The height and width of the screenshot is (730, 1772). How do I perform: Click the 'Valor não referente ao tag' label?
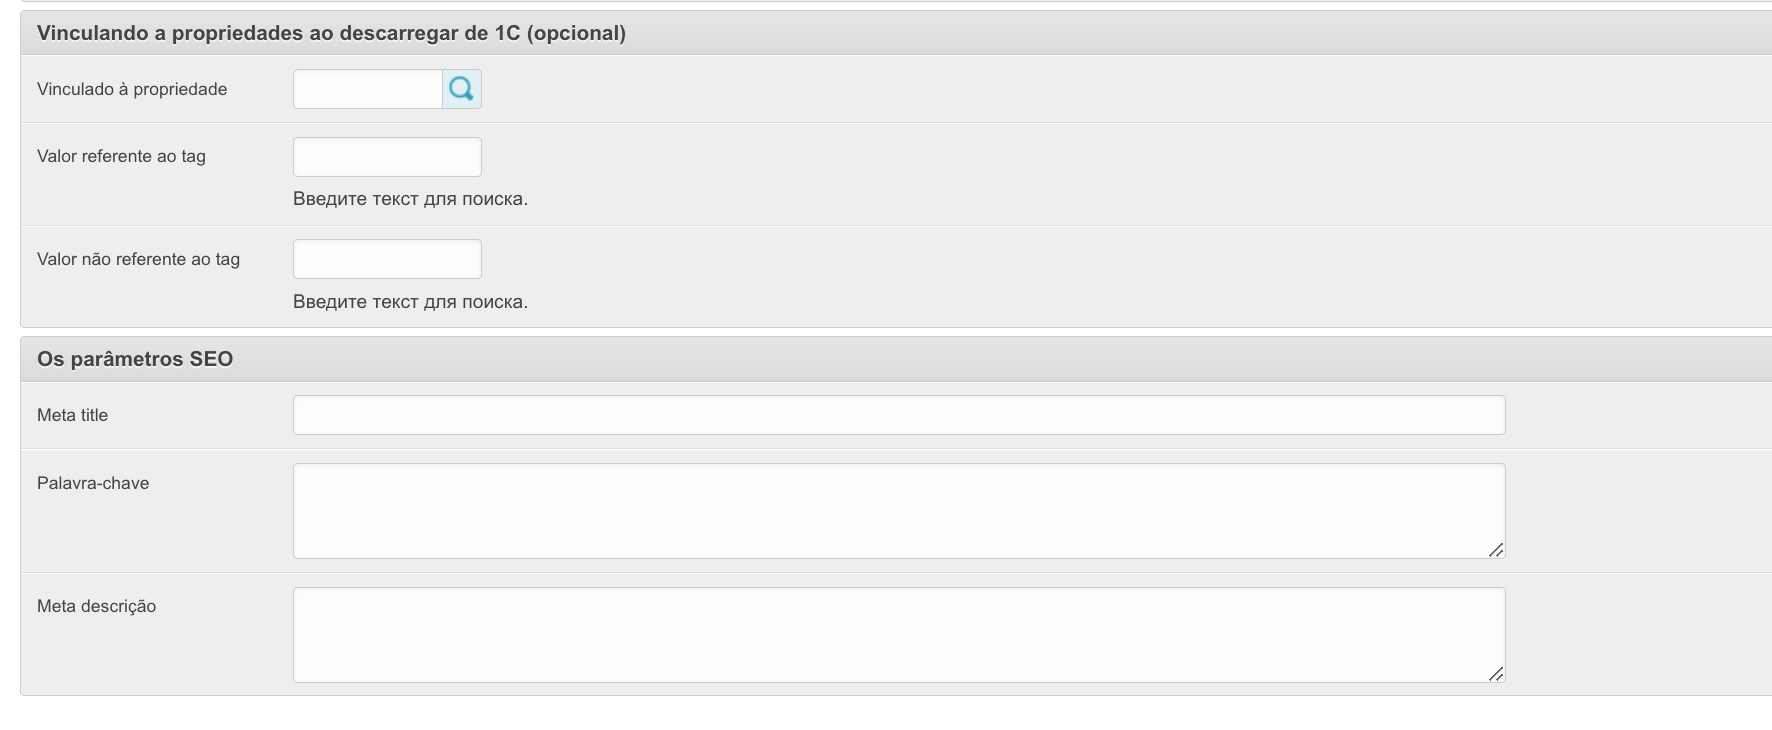pyautogui.click(x=138, y=259)
